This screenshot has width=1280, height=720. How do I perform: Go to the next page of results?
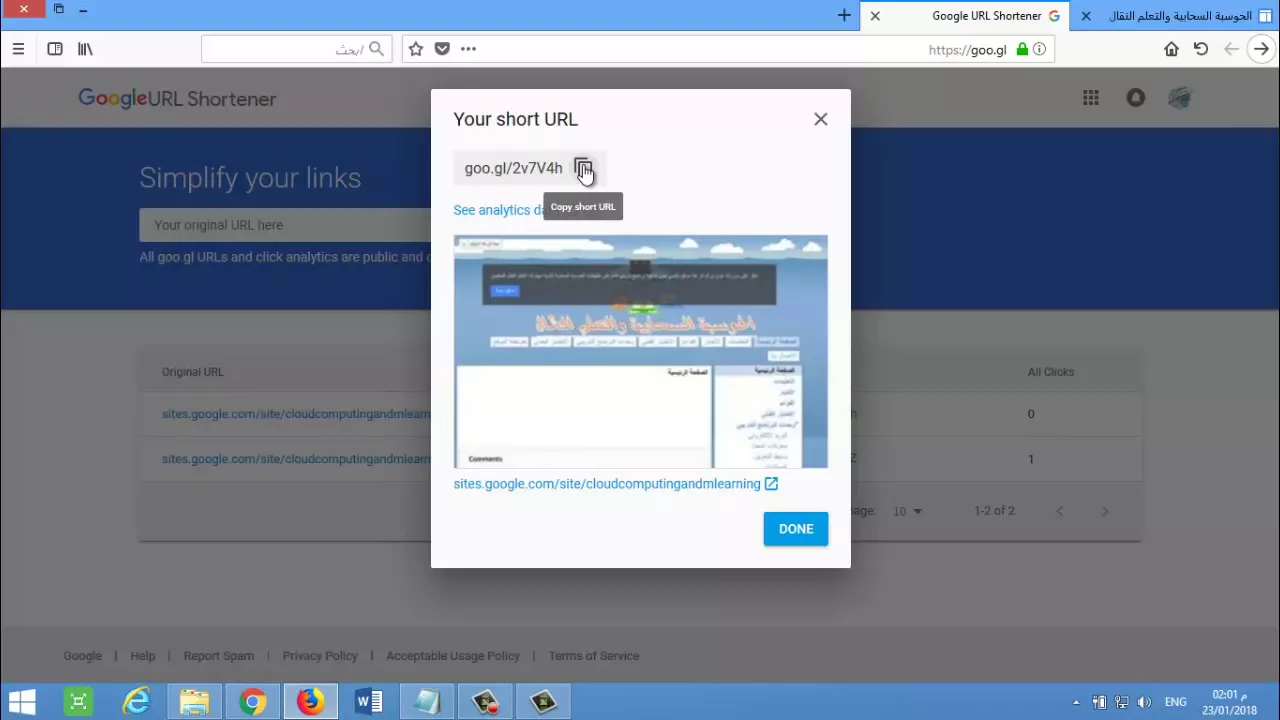[x=1105, y=511]
